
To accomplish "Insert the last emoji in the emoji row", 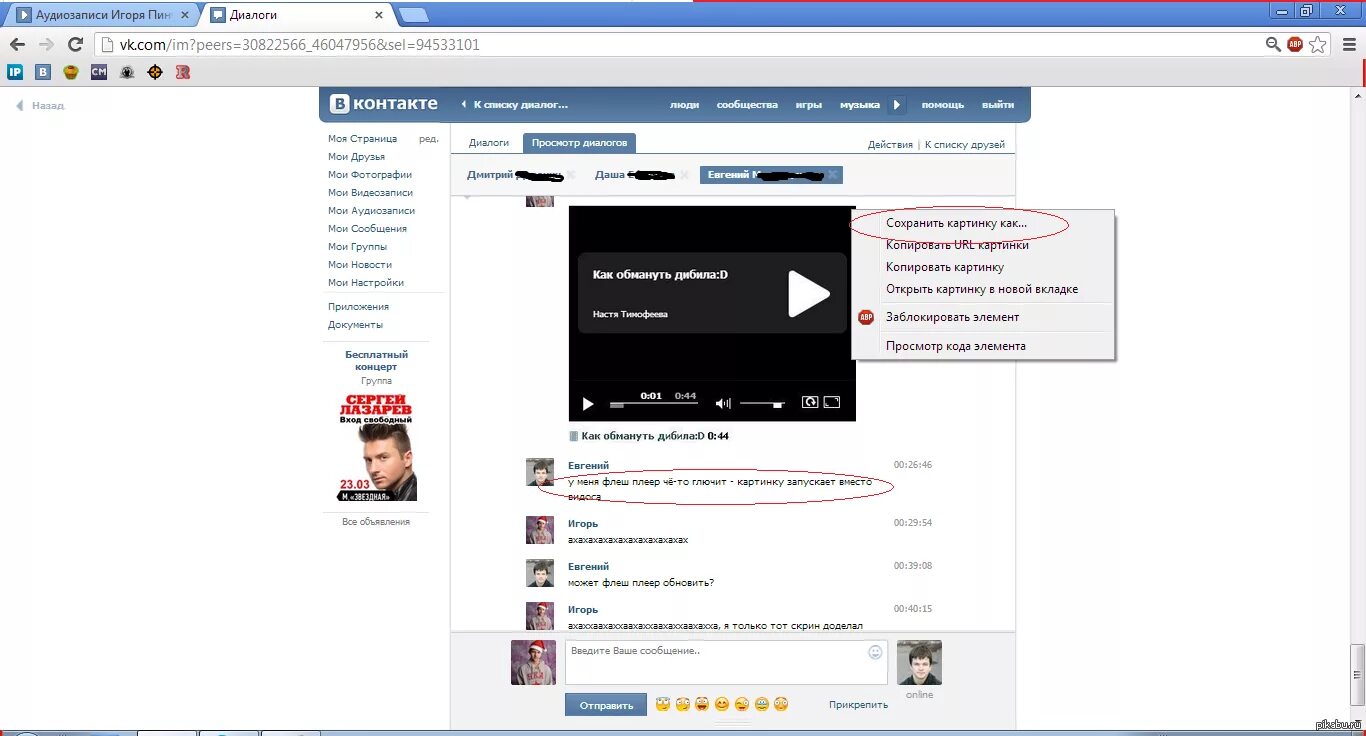I will point(781,704).
